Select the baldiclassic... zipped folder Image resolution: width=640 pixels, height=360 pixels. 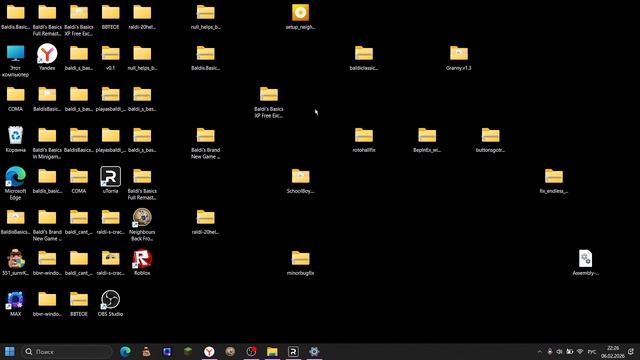[x=364, y=57]
